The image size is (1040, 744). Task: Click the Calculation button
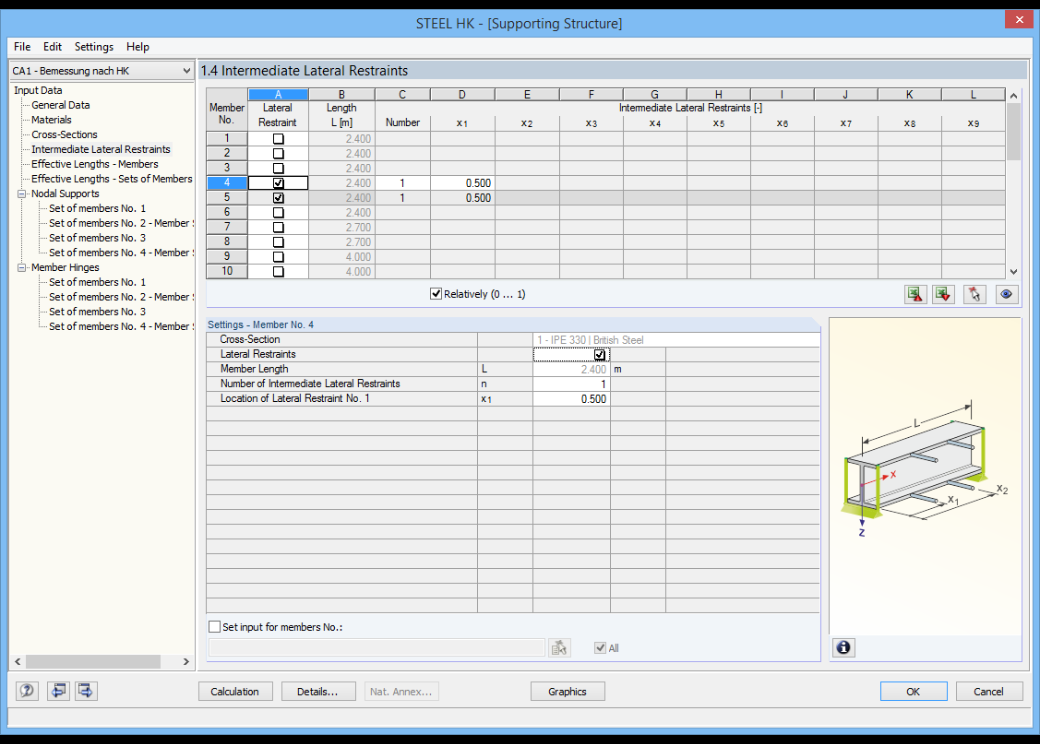click(235, 692)
